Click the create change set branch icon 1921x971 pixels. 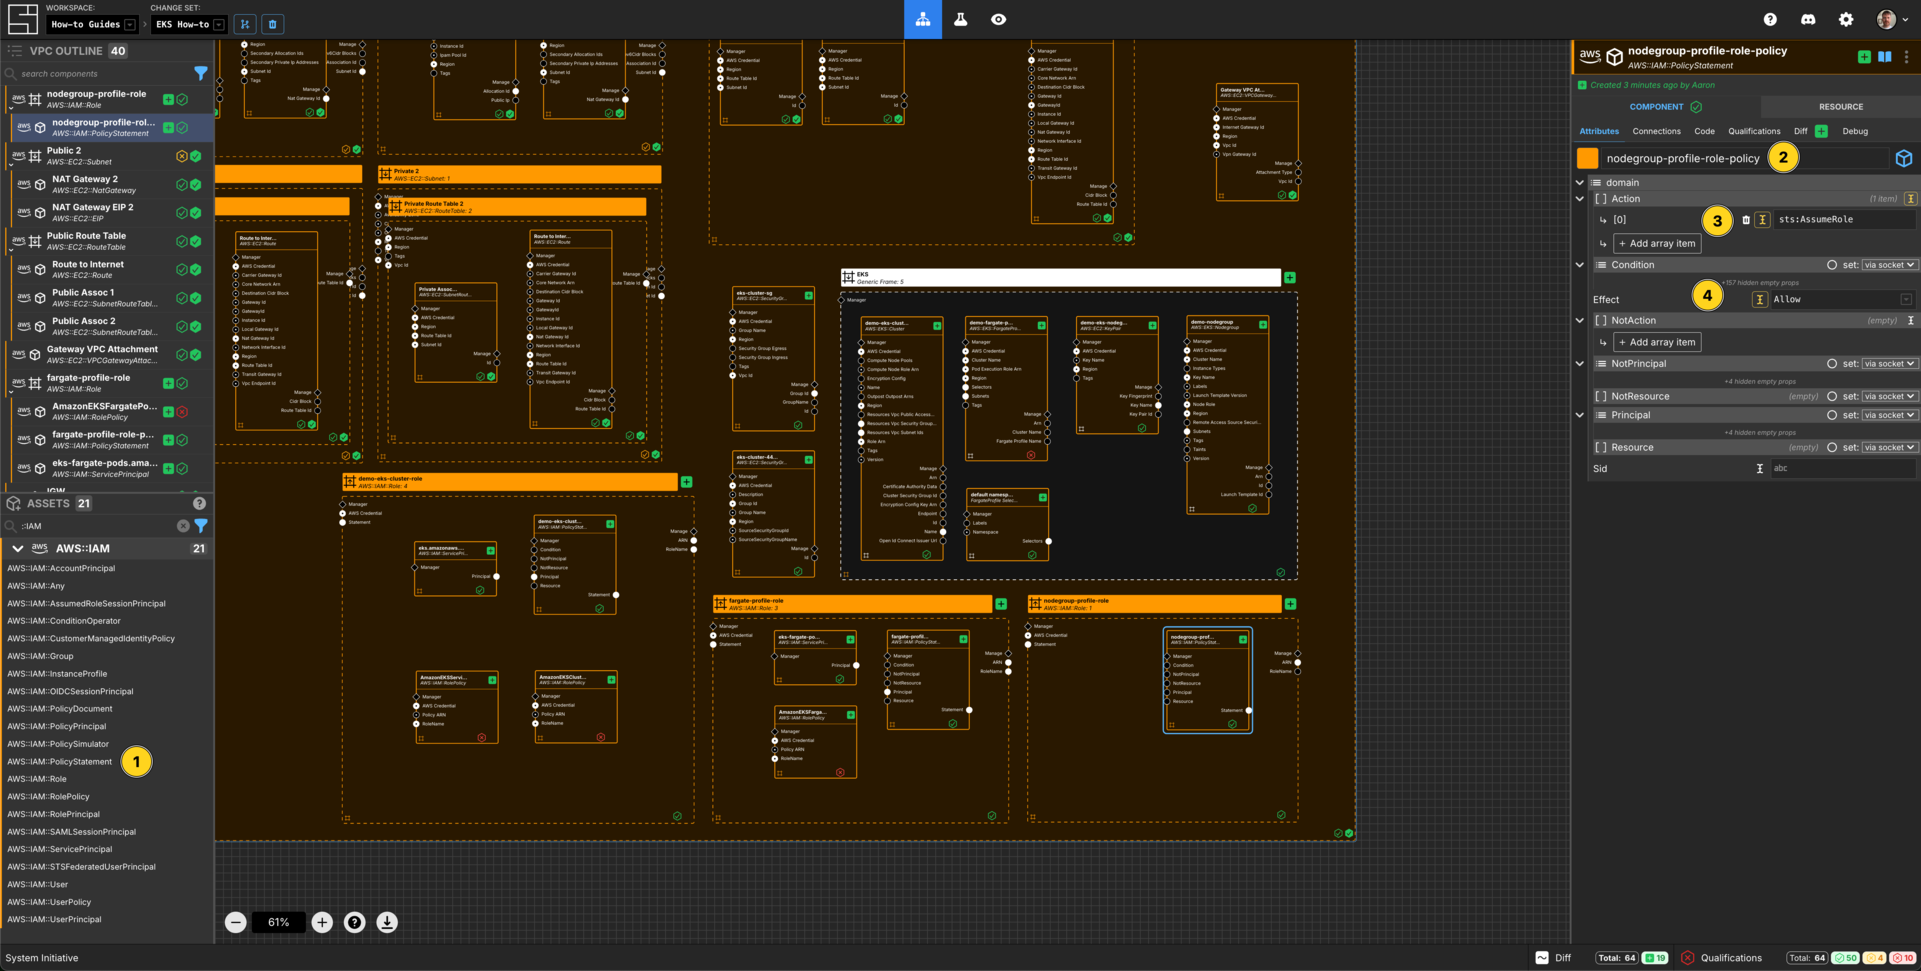(x=245, y=24)
